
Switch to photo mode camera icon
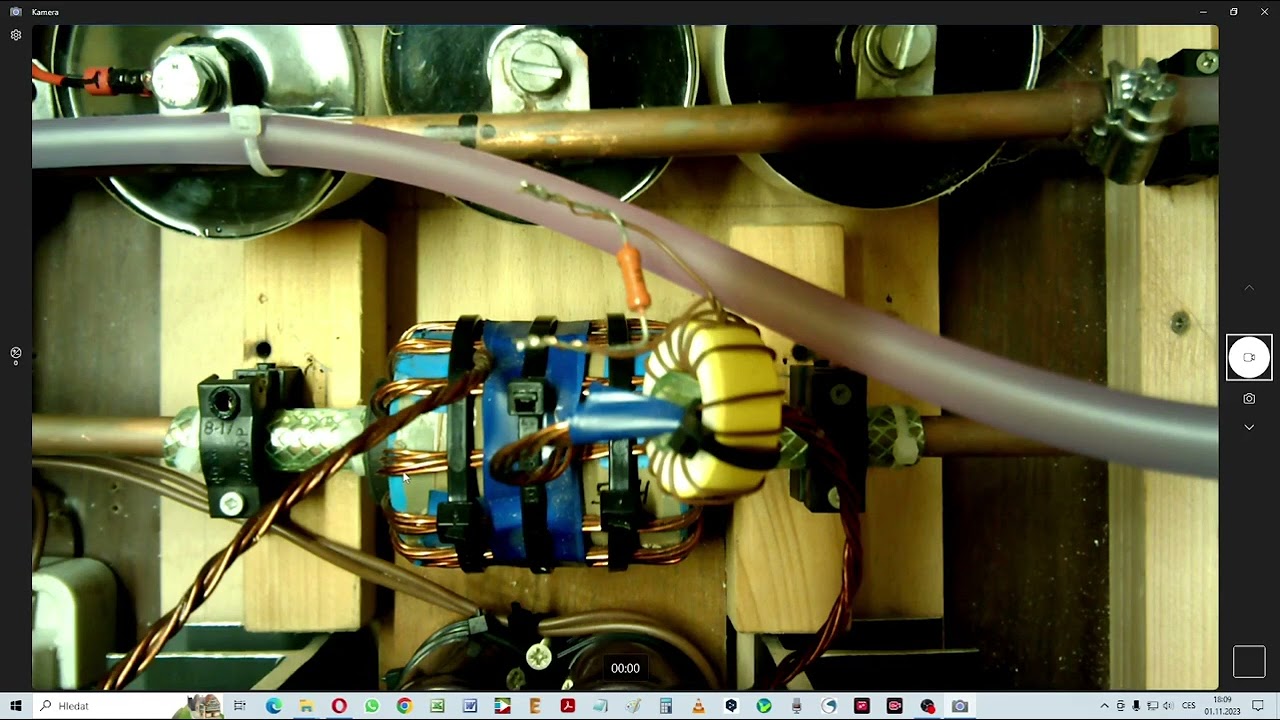(x=1249, y=398)
